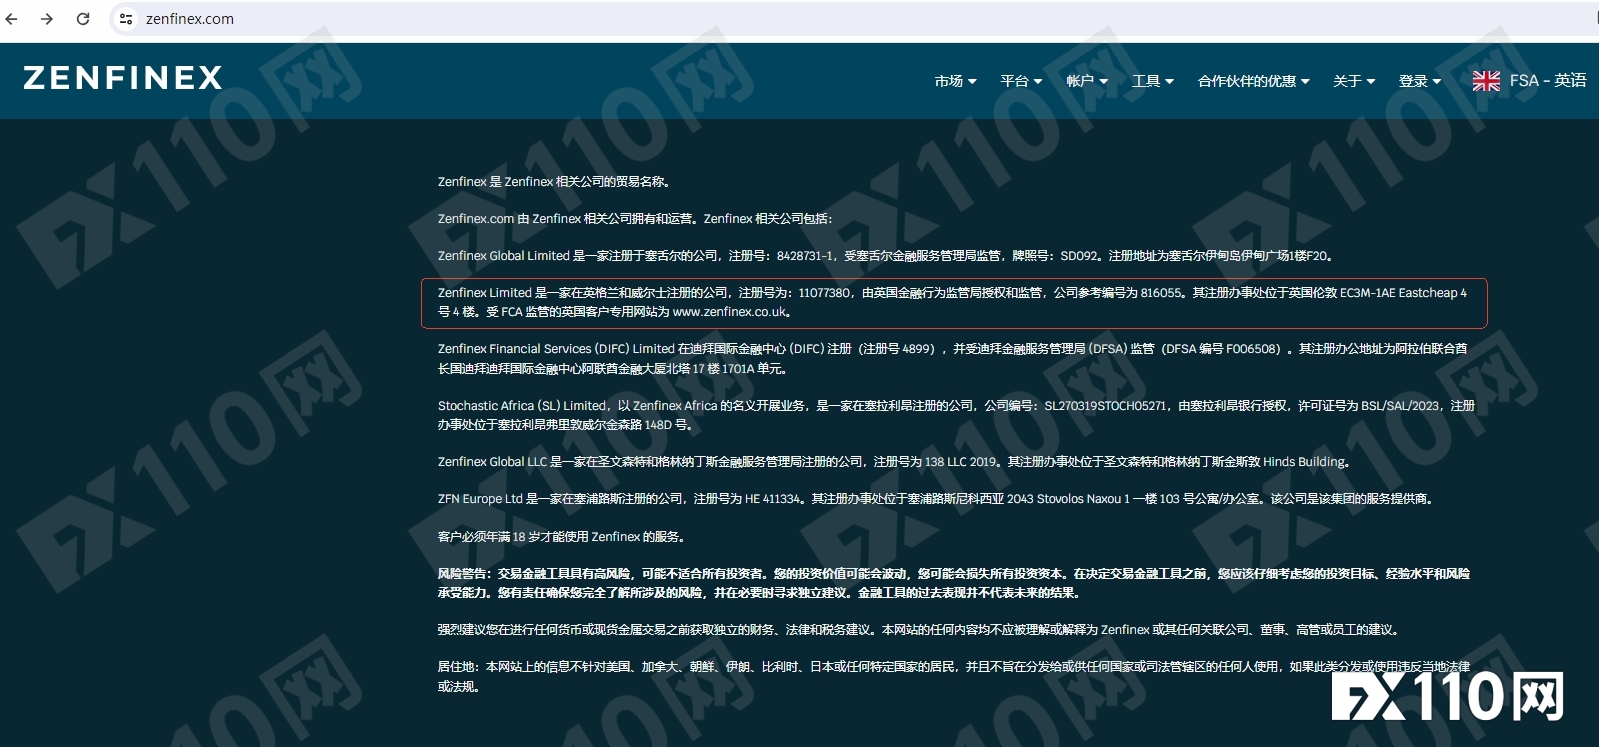Click the 强烈建议 advice paragraph
Image resolution: width=1599 pixels, height=747 pixels.
(921, 630)
